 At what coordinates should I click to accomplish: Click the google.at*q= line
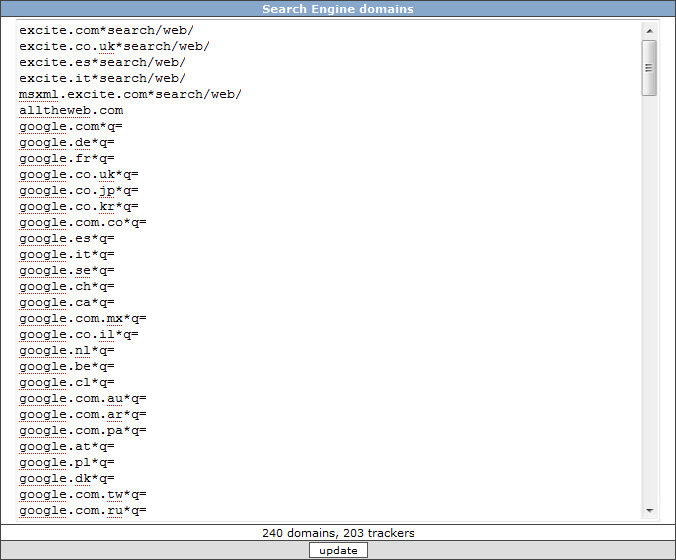tap(67, 446)
